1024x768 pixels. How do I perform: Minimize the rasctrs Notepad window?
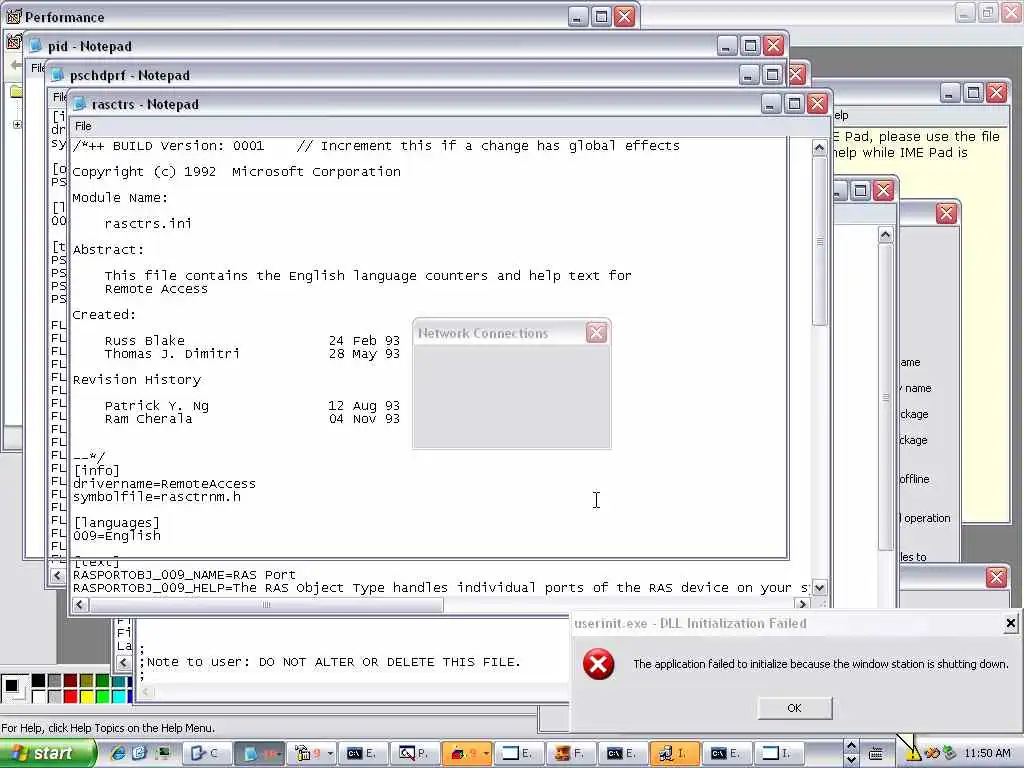click(x=771, y=104)
